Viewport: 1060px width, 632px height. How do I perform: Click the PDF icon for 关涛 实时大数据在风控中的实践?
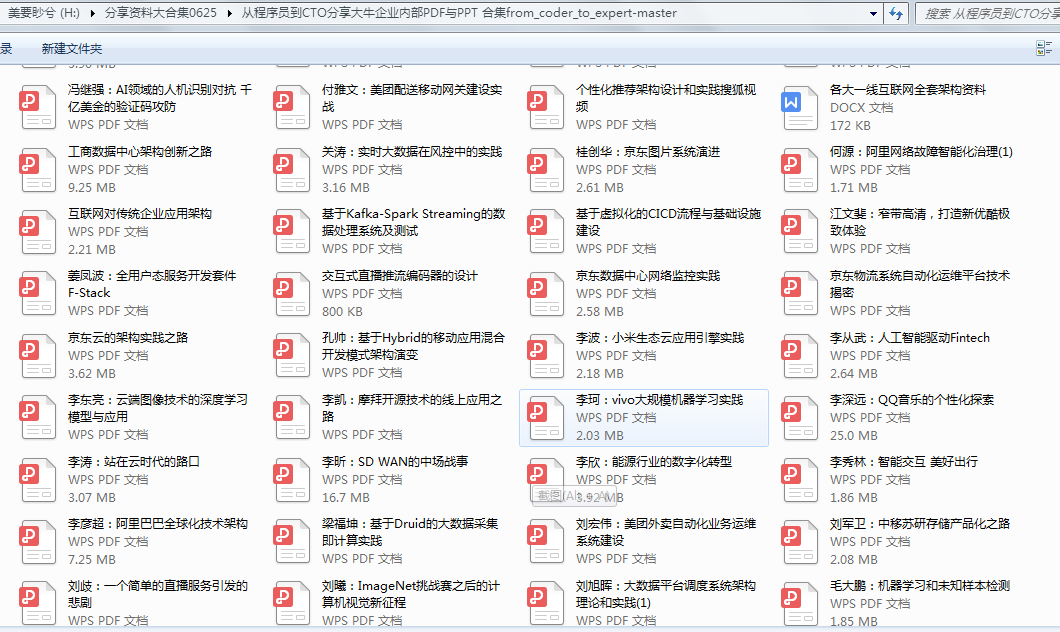[x=292, y=169]
